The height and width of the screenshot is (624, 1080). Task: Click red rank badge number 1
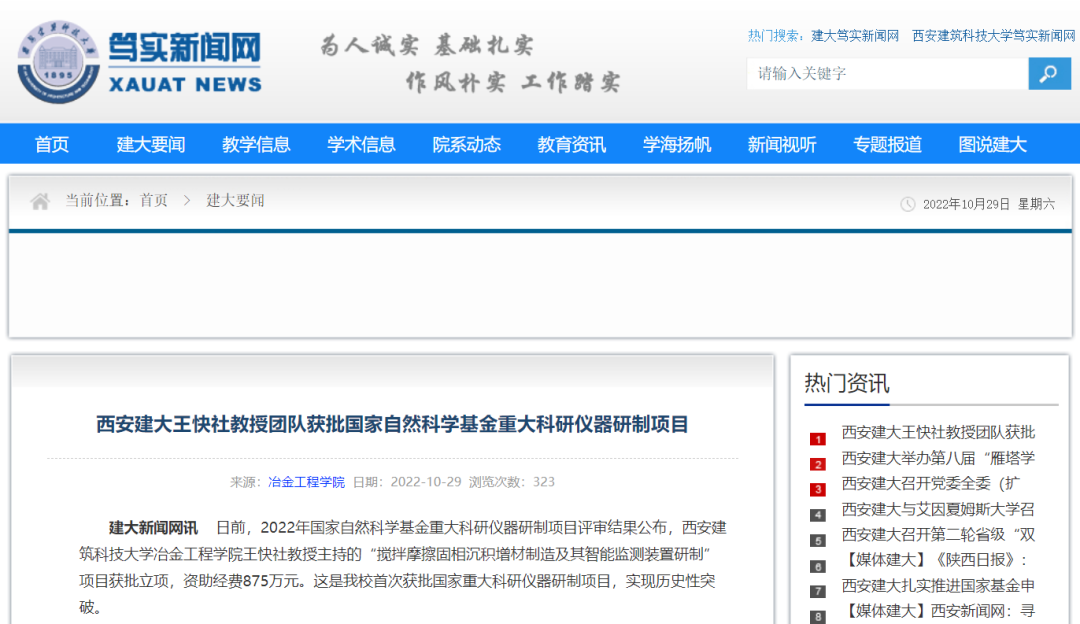tap(818, 439)
